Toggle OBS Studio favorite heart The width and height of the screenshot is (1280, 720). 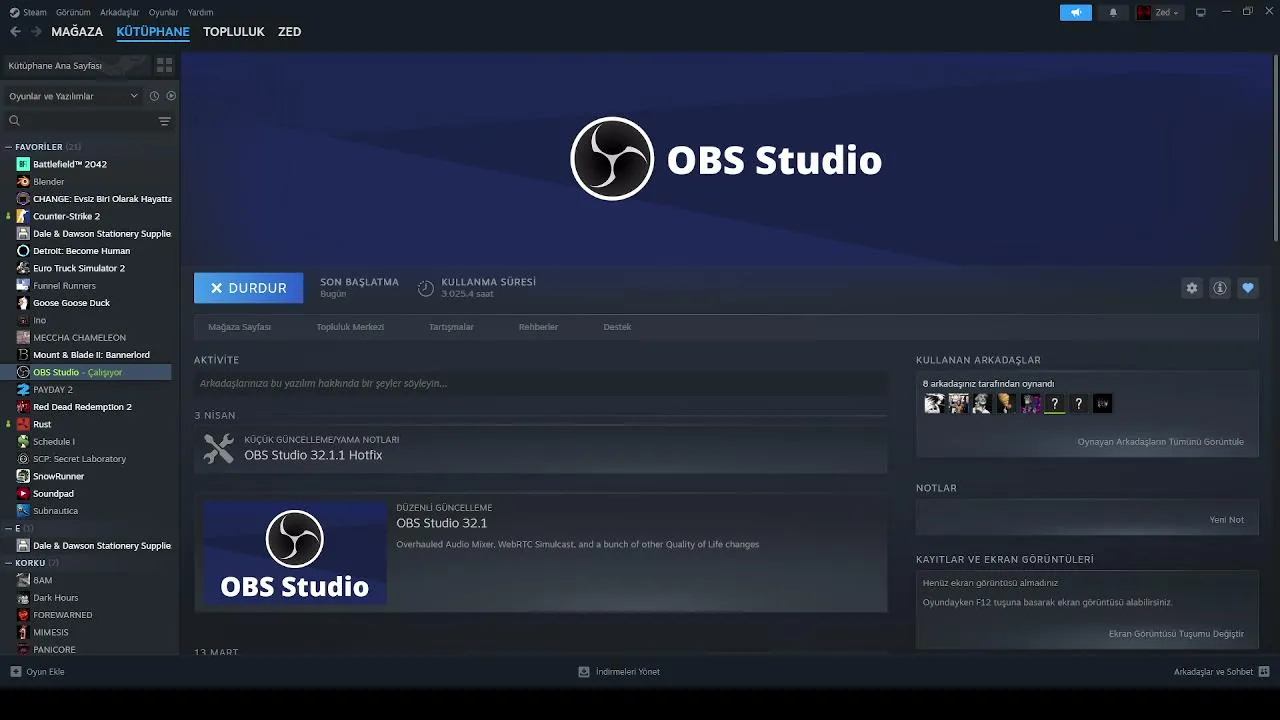pyautogui.click(x=1248, y=288)
